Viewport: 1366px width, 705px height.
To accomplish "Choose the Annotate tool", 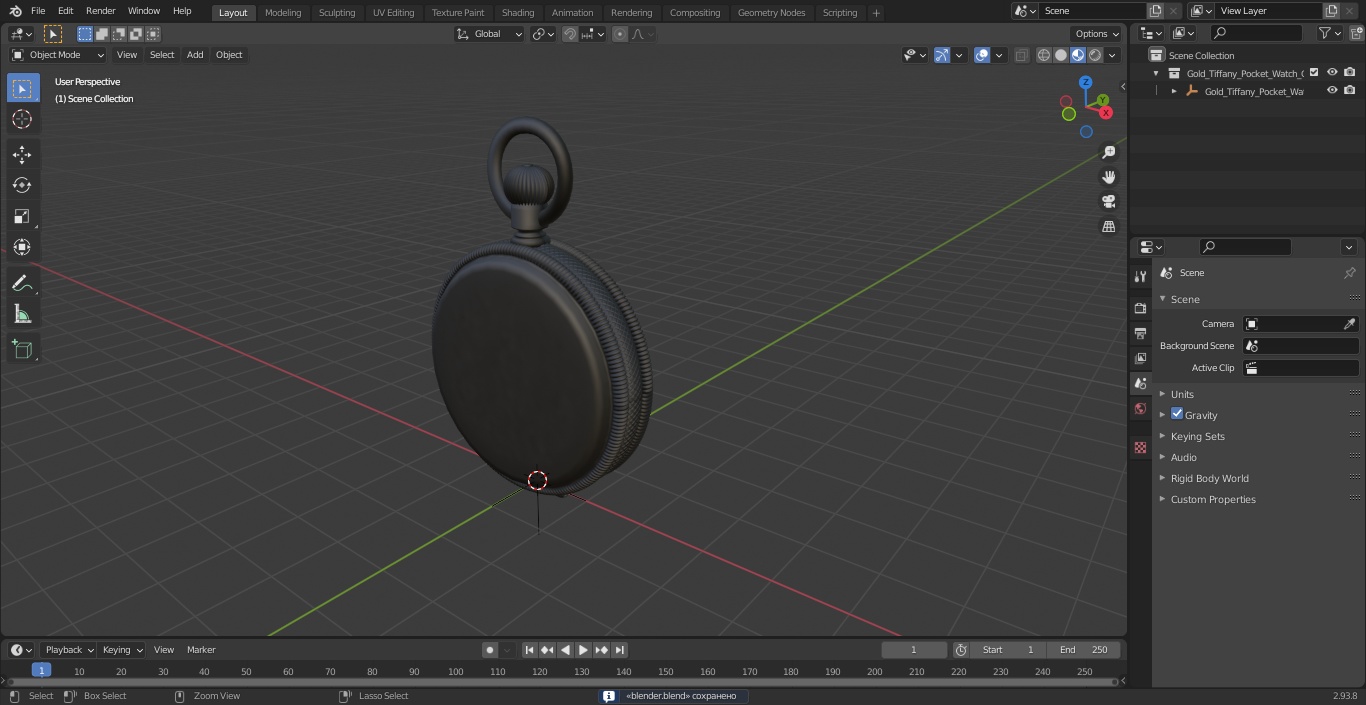I will [22, 283].
